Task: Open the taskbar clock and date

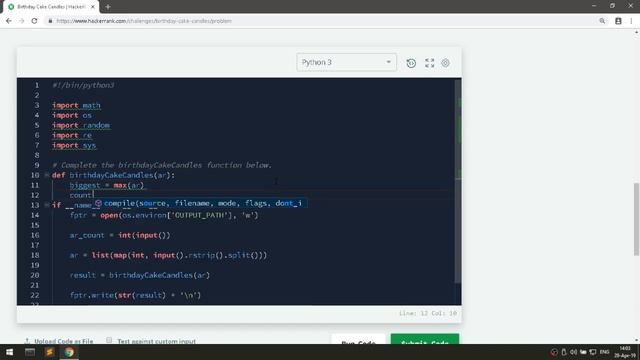Action: pyautogui.click(x=625, y=352)
